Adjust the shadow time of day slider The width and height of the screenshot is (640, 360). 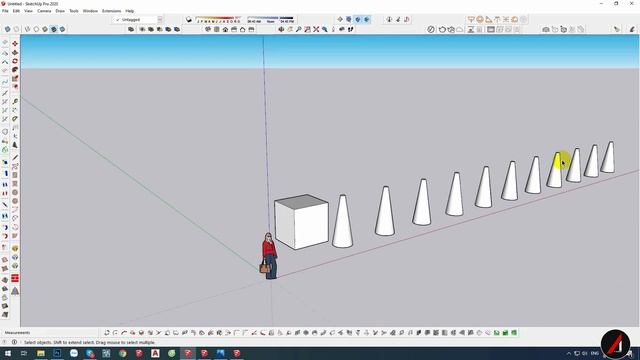(270, 19)
